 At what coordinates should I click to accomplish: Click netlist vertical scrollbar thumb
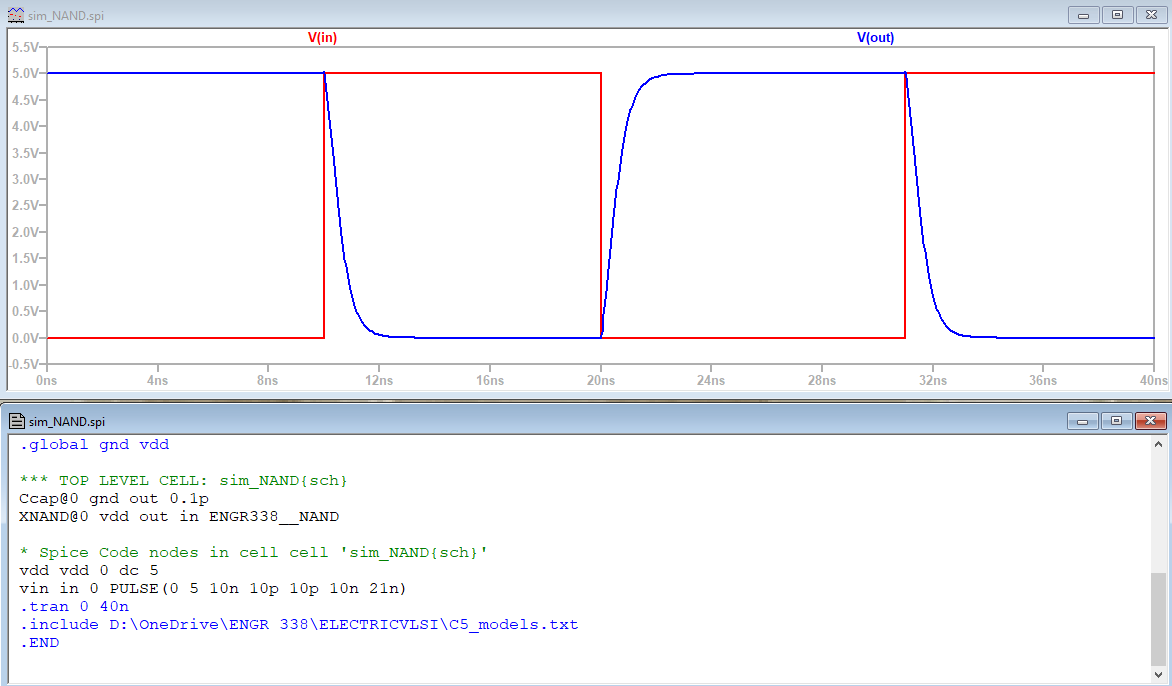point(1158,618)
